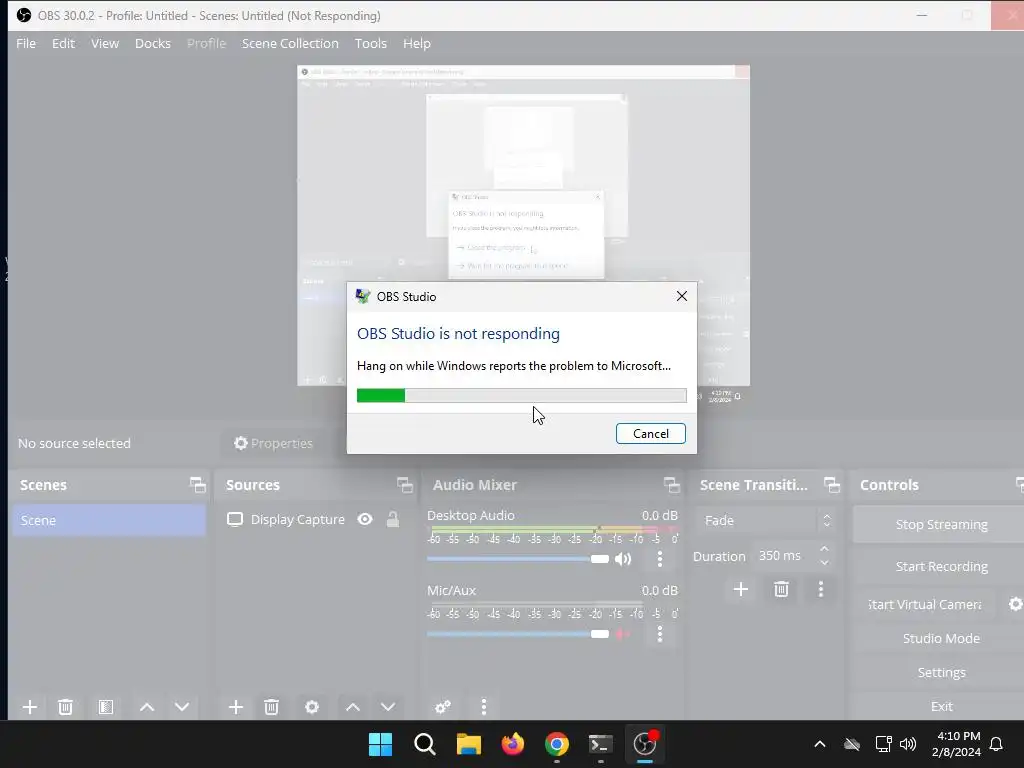This screenshot has height=768, width=1024.
Task: Open Google Chrome from taskbar
Action: 556,744
